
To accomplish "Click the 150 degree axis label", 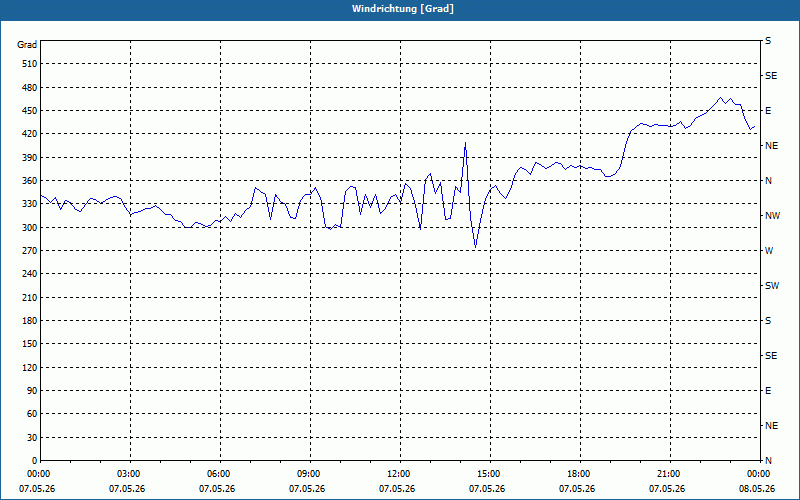I will [30, 344].
